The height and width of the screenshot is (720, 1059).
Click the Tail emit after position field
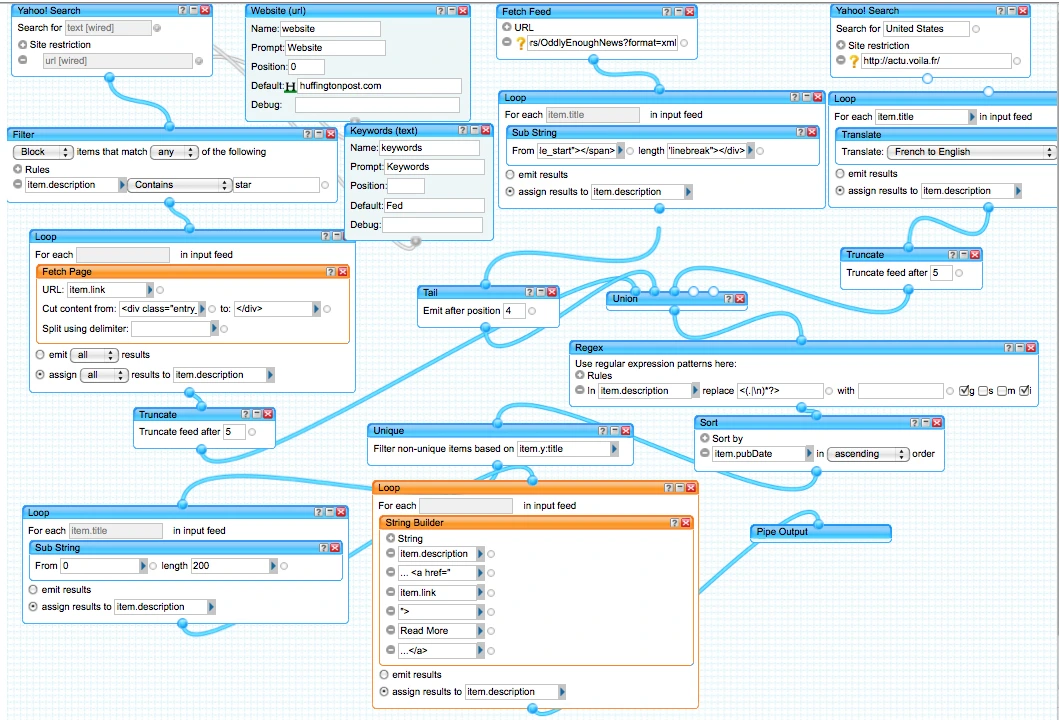pos(514,311)
